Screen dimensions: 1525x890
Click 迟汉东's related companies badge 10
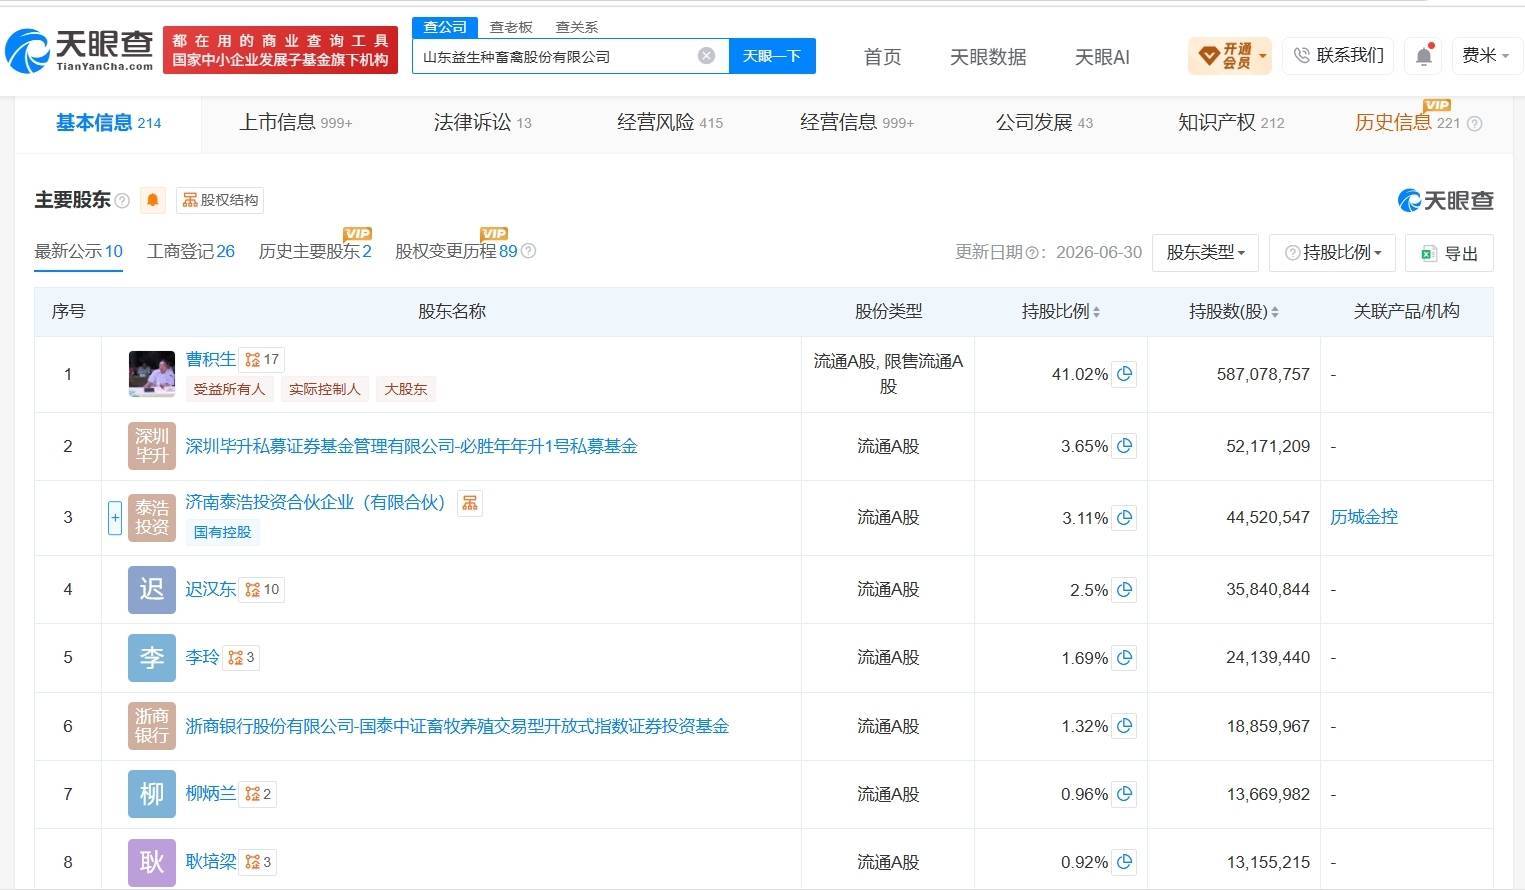click(263, 589)
